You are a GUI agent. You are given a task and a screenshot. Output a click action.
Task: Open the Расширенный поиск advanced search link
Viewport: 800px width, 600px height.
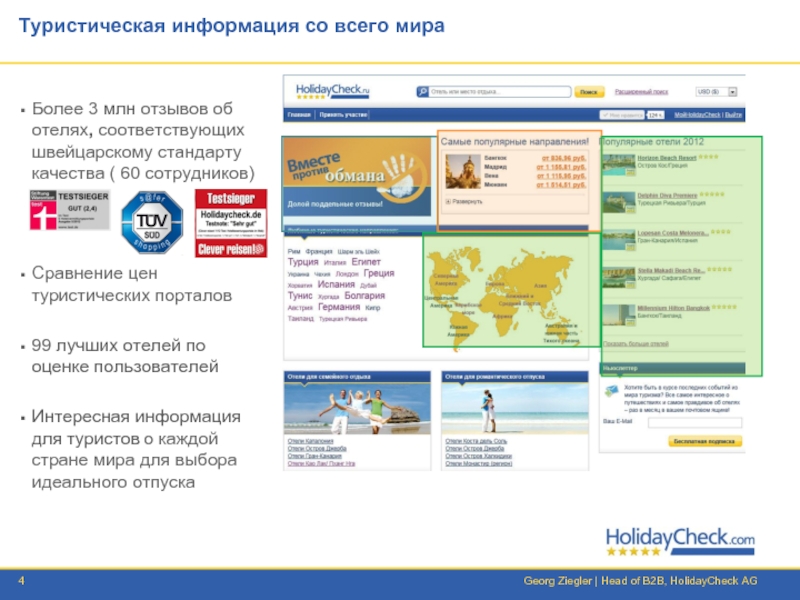tap(641, 92)
